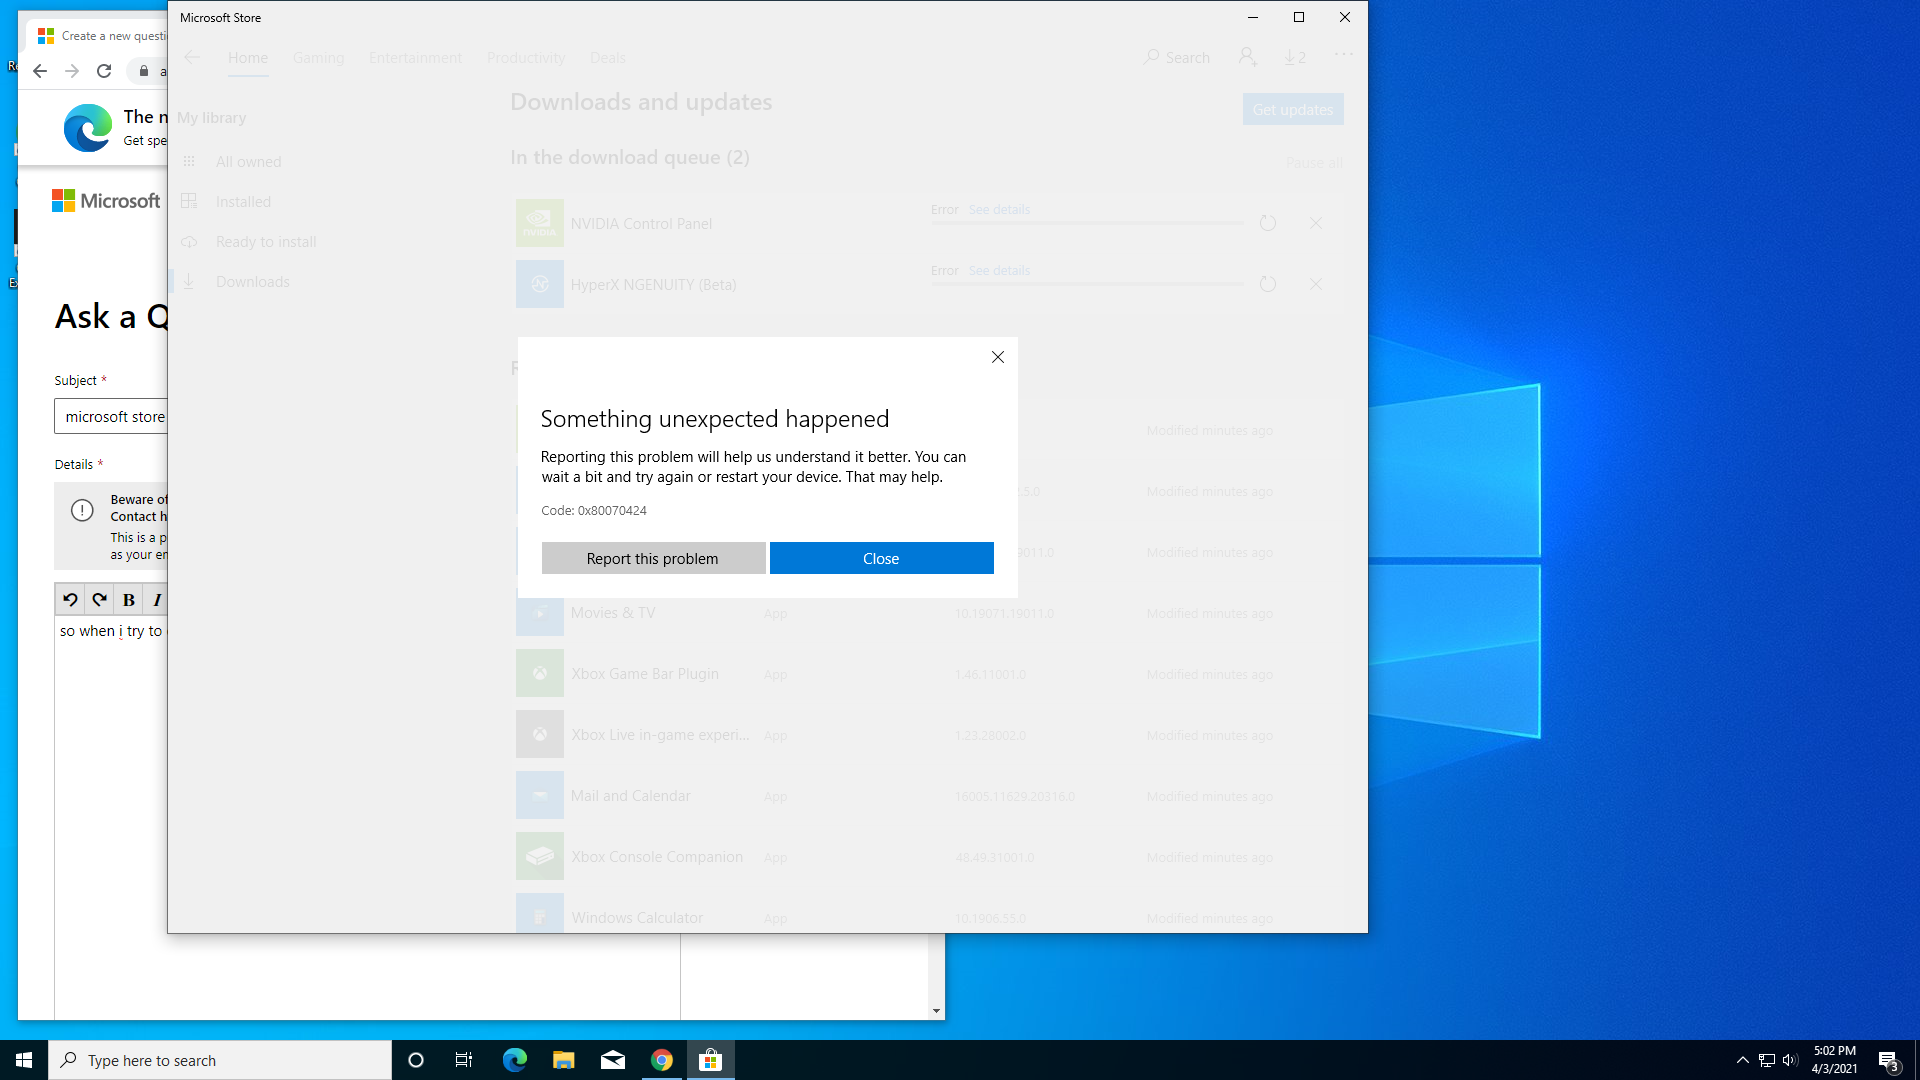Viewport: 1920px width, 1080px height.
Task: Click See details for NVIDIA Control Panel
Action: tap(999, 209)
